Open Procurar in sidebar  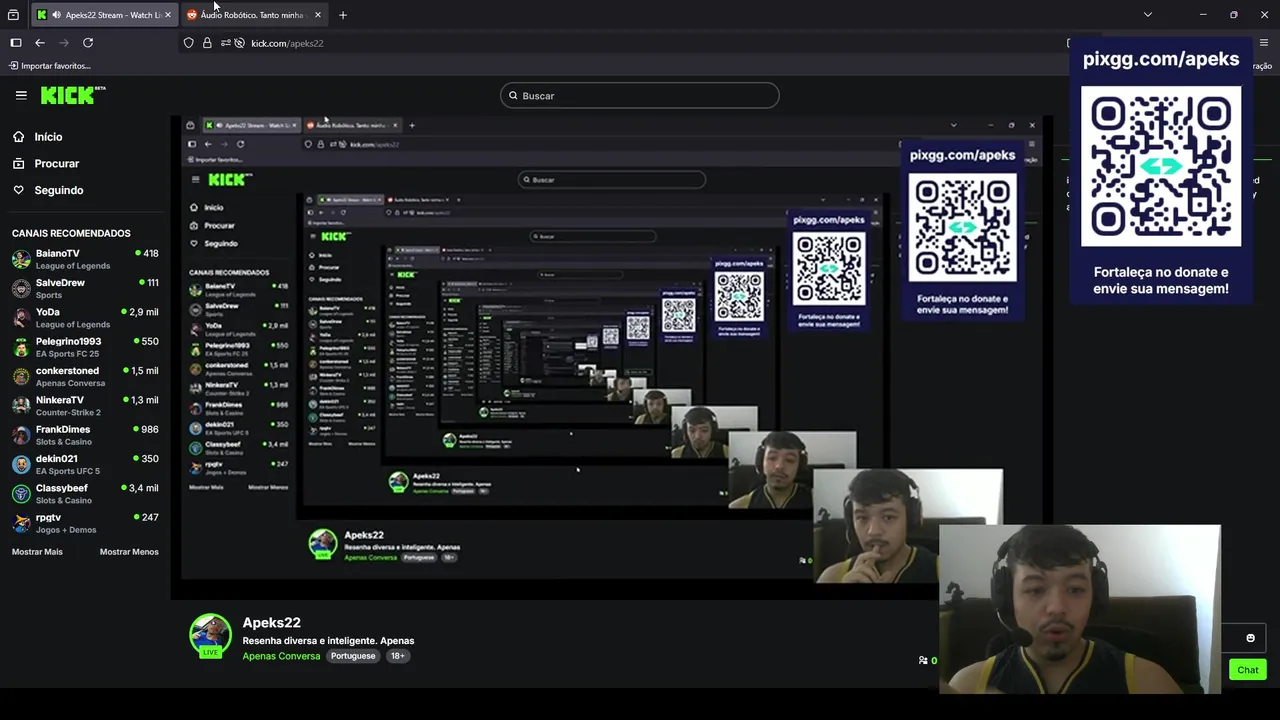point(57,164)
